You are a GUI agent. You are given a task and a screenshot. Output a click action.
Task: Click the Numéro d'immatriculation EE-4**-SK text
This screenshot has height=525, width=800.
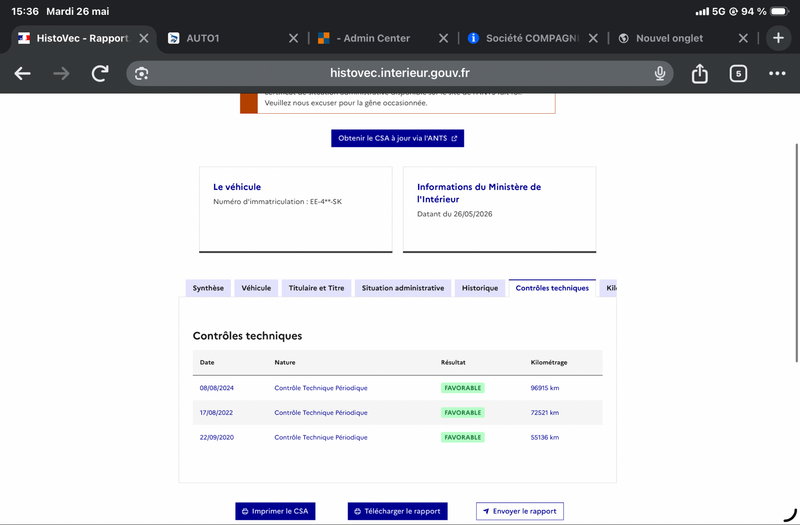coord(278,202)
